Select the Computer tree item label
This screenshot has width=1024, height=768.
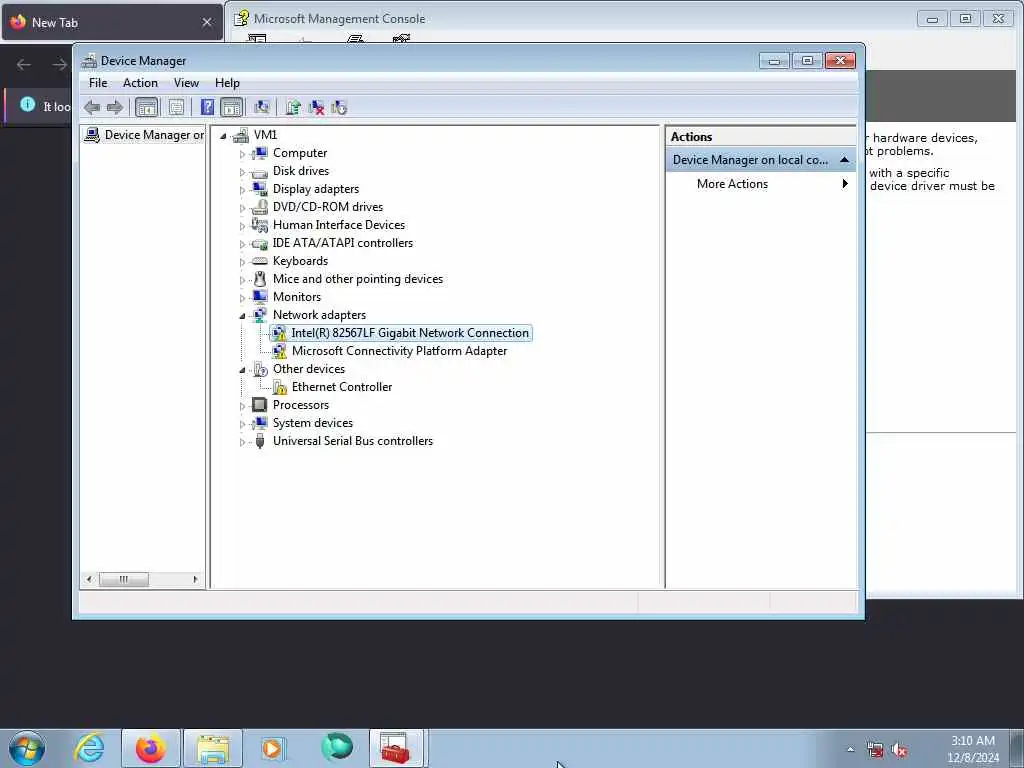point(300,153)
